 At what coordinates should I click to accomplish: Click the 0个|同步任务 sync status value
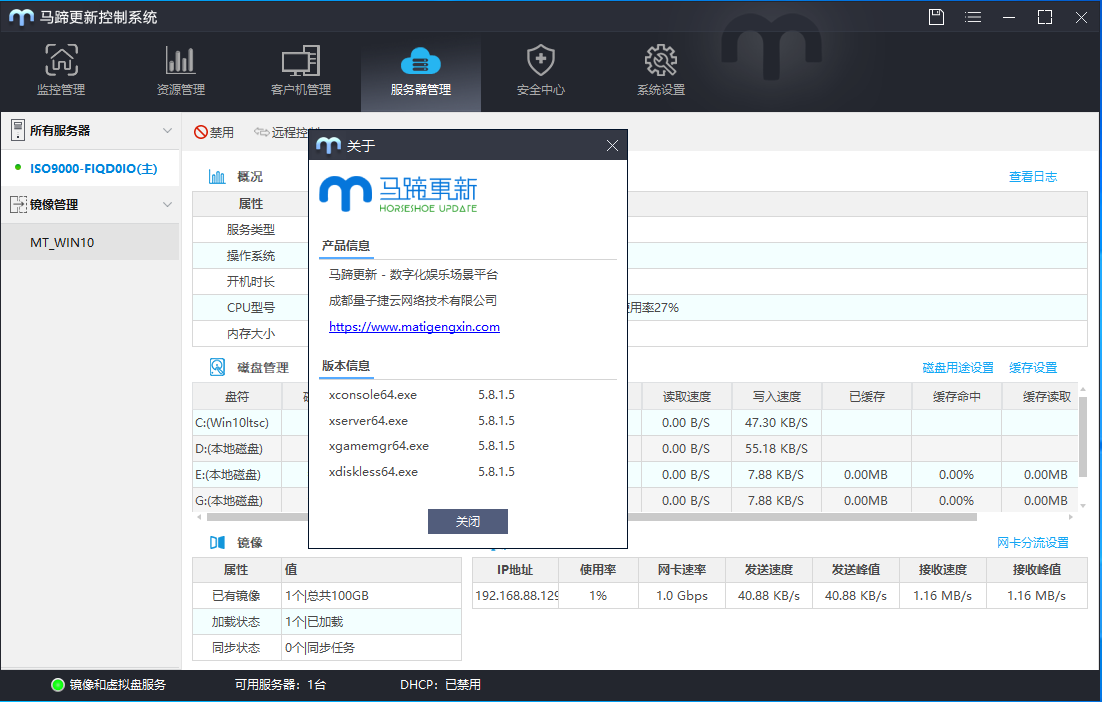click(372, 648)
